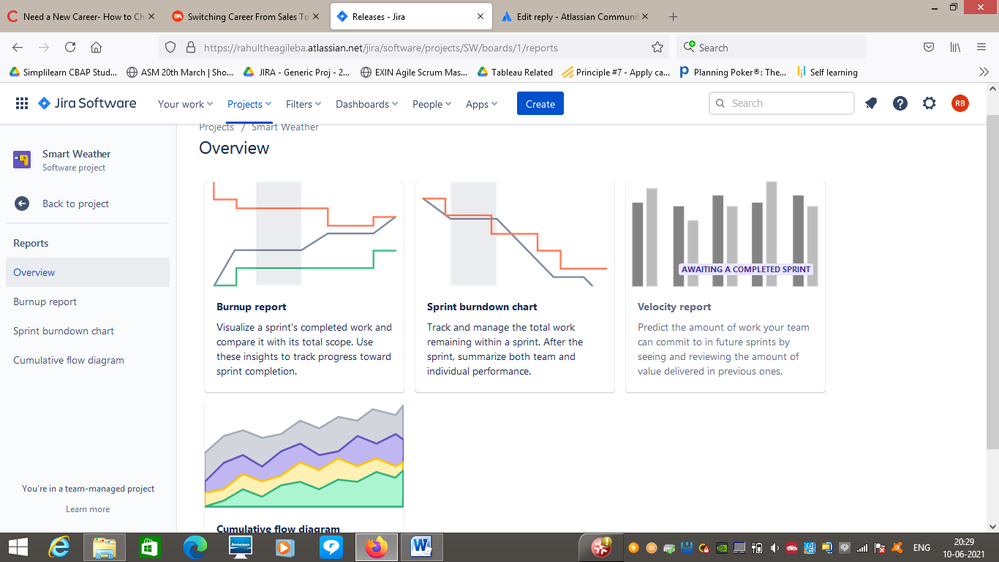999x562 pixels.
Task: Open the notifications bell icon
Action: [x=871, y=103]
